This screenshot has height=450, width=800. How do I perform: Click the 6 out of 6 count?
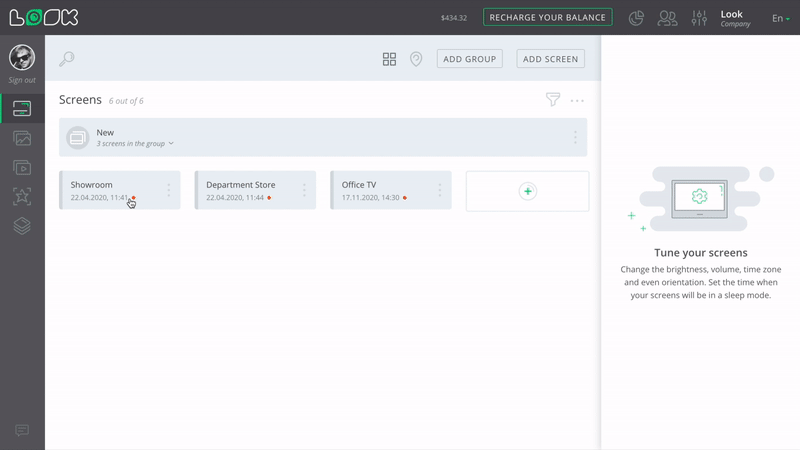click(126, 101)
